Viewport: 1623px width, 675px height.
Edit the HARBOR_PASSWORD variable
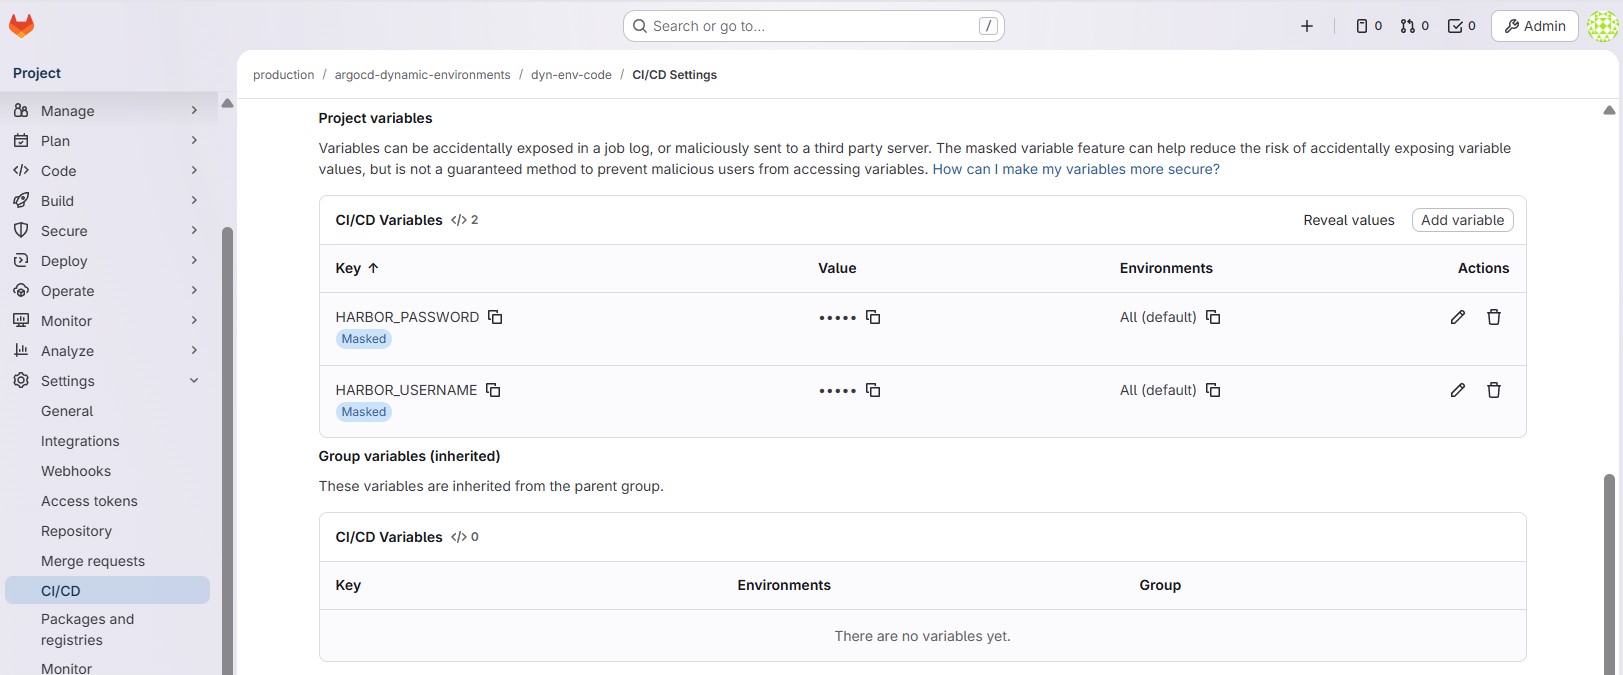pyautogui.click(x=1457, y=317)
